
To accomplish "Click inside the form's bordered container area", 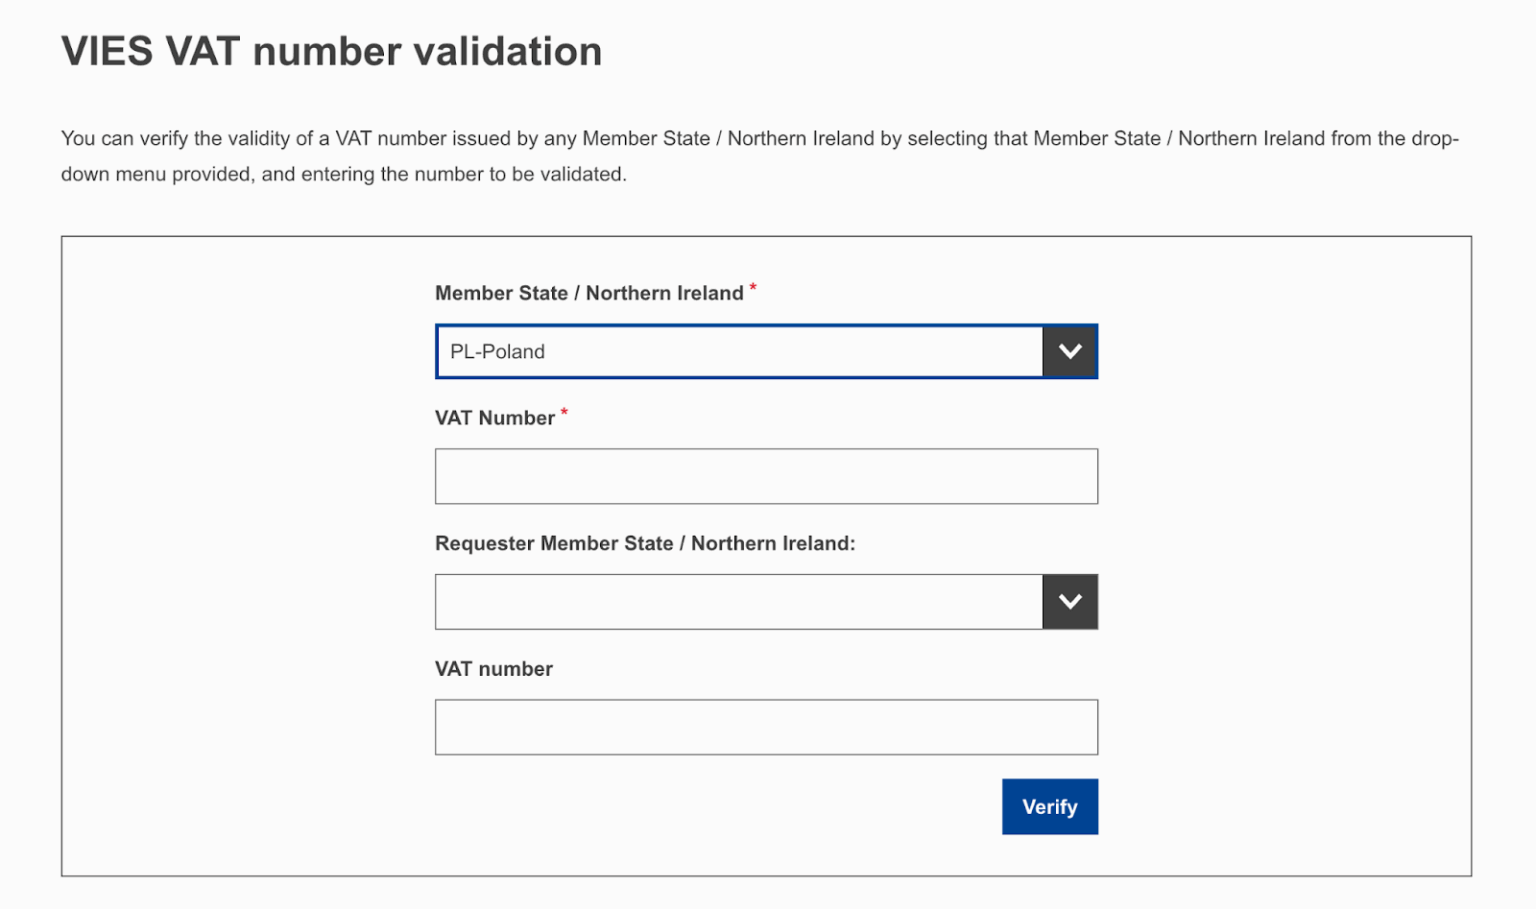I will [x=250, y=550].
